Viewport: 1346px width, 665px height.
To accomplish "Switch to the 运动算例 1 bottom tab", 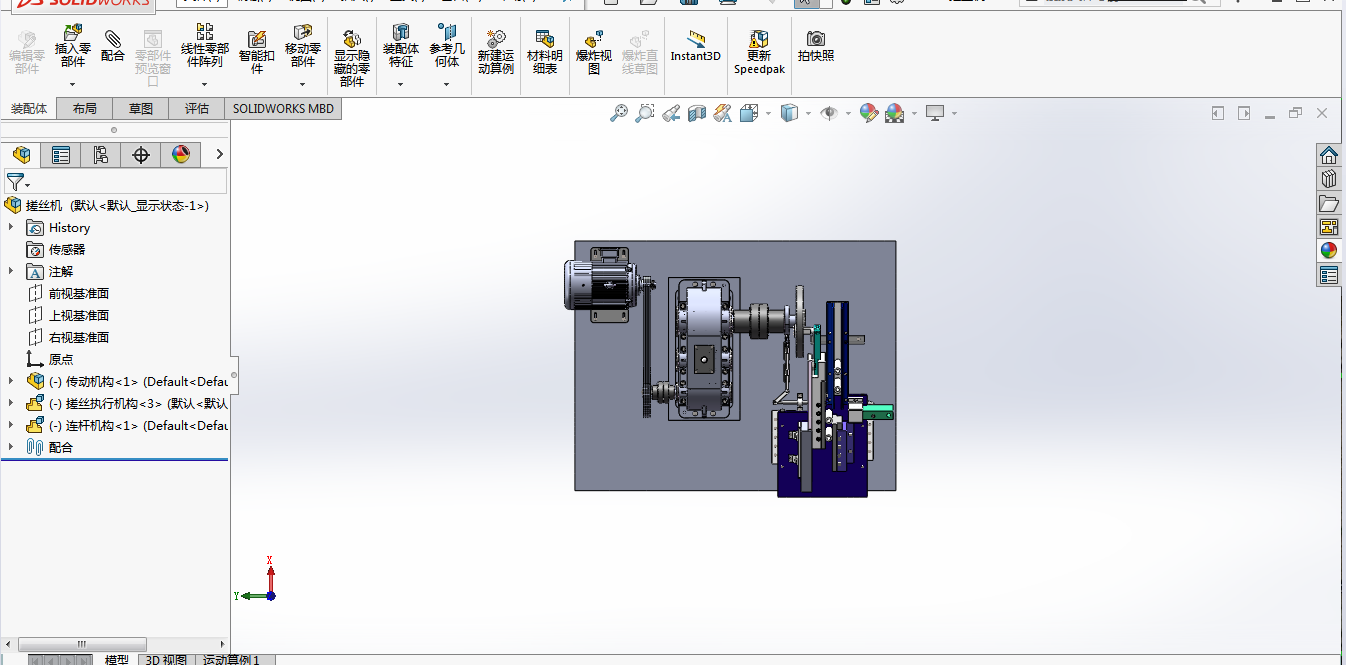I will (x=231, y=659).
